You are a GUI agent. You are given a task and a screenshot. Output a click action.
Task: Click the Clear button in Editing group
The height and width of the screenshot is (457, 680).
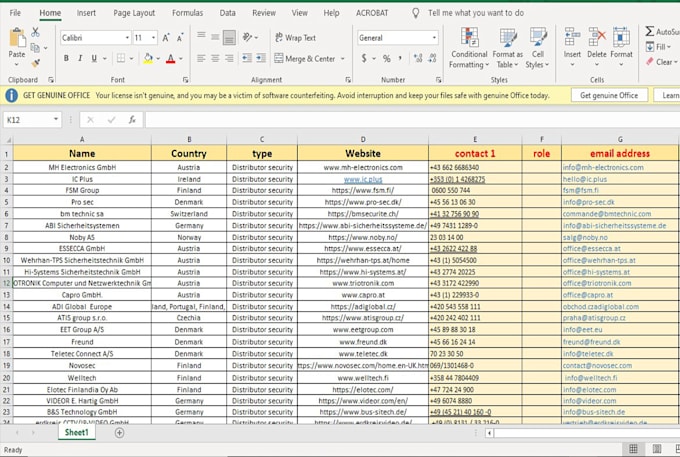661,62
